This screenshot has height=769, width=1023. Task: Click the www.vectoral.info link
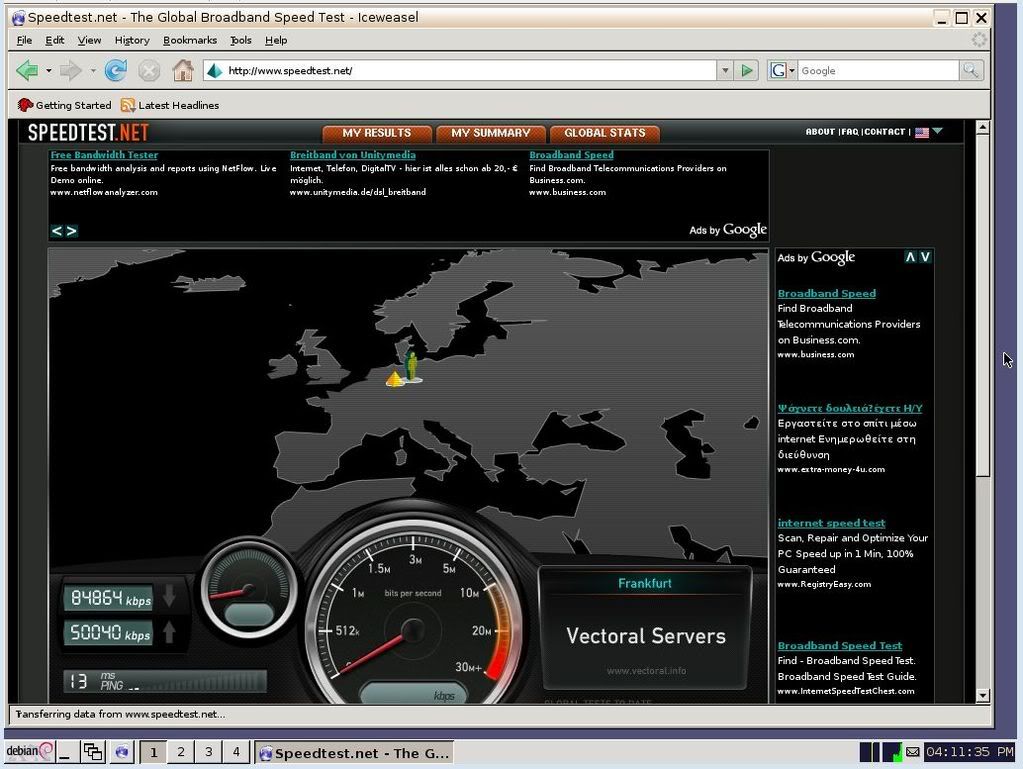point(646,671)
